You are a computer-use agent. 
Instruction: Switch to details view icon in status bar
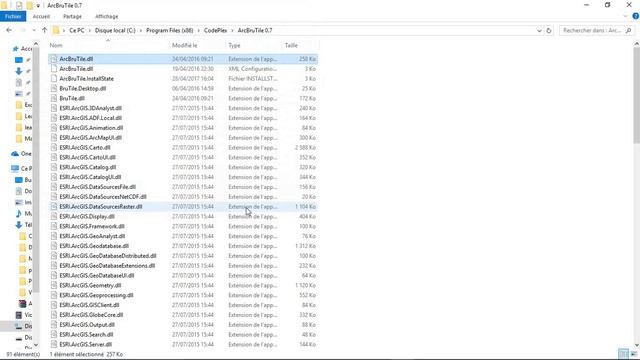[x=623, y=353]
